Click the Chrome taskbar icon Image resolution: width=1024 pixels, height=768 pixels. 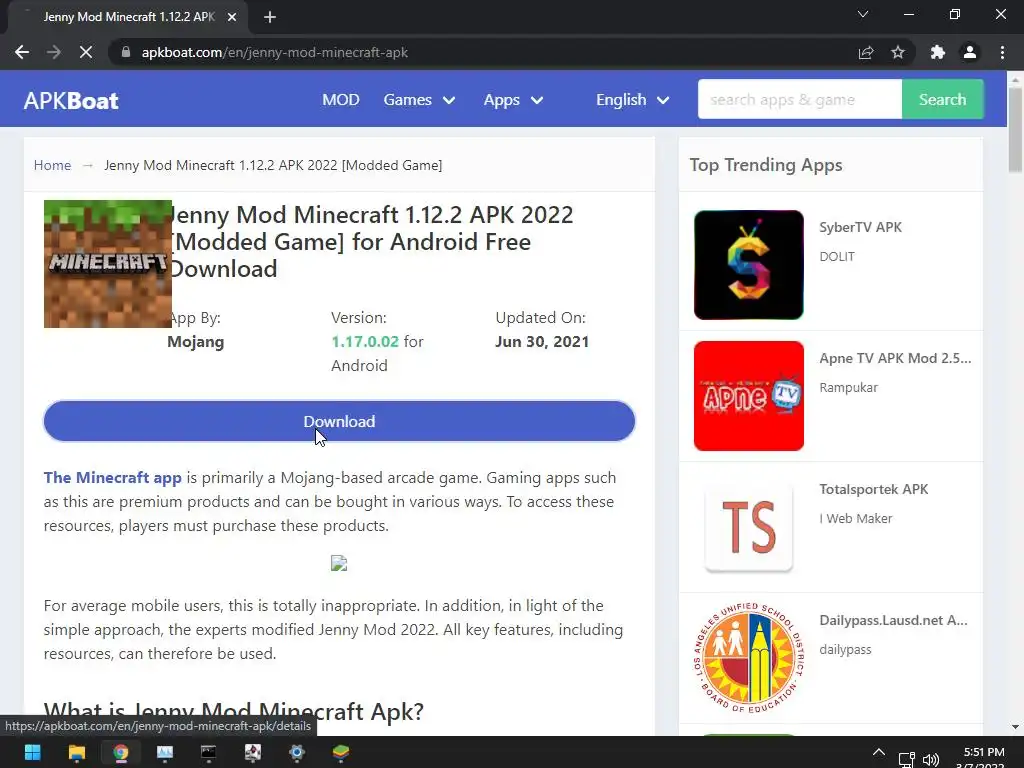121,752
